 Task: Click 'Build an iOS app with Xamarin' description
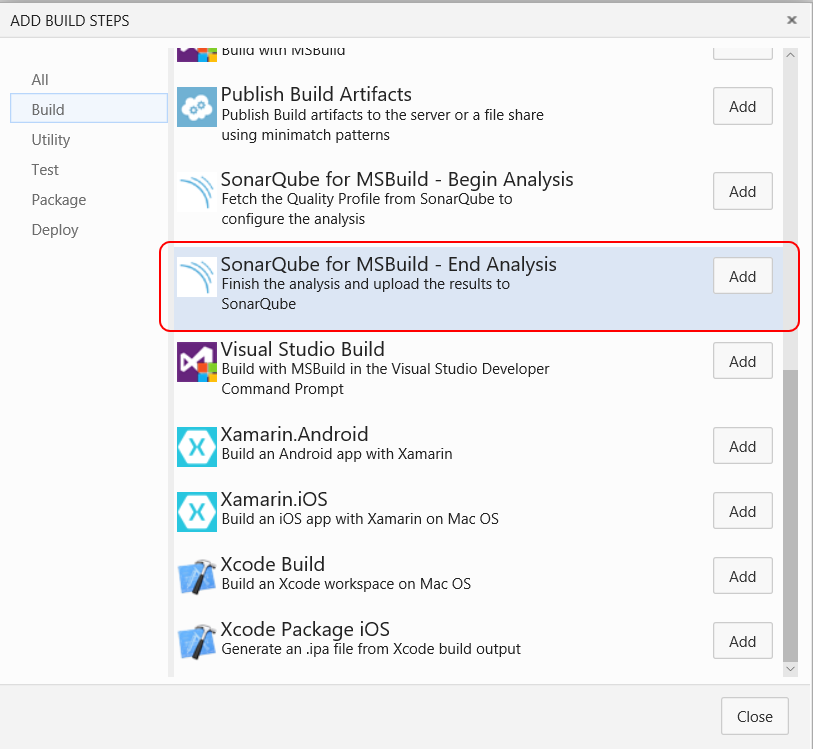360,519
